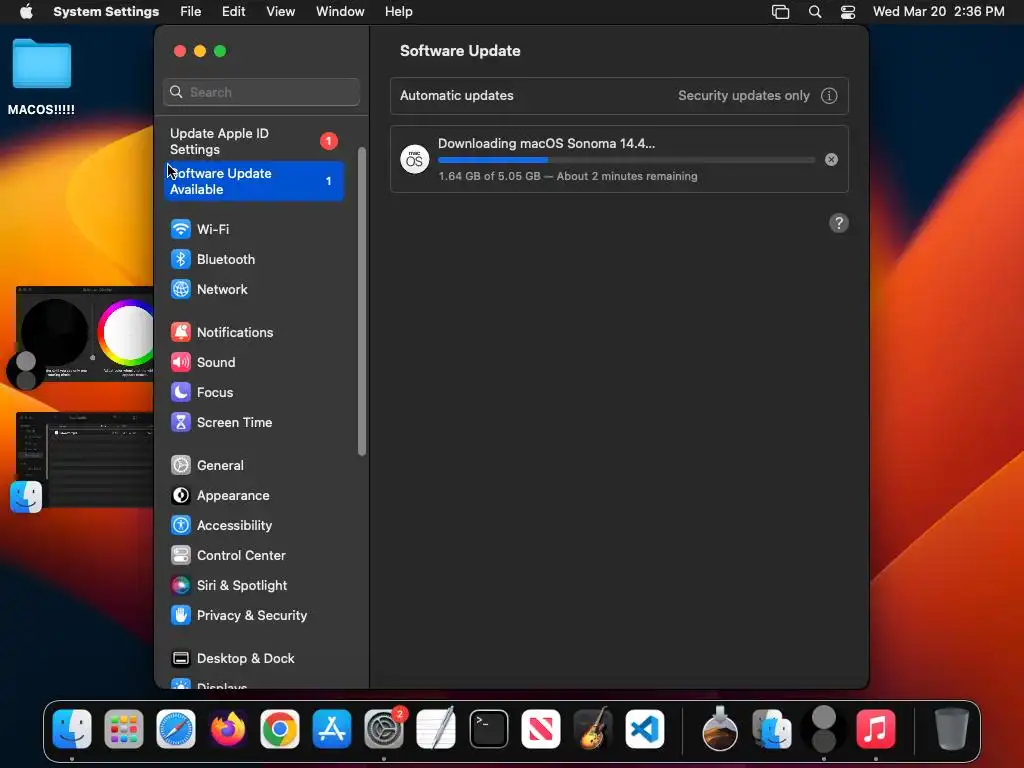
Task: Launch GarageBand from the Dock
Action: [x=593, y=729]
